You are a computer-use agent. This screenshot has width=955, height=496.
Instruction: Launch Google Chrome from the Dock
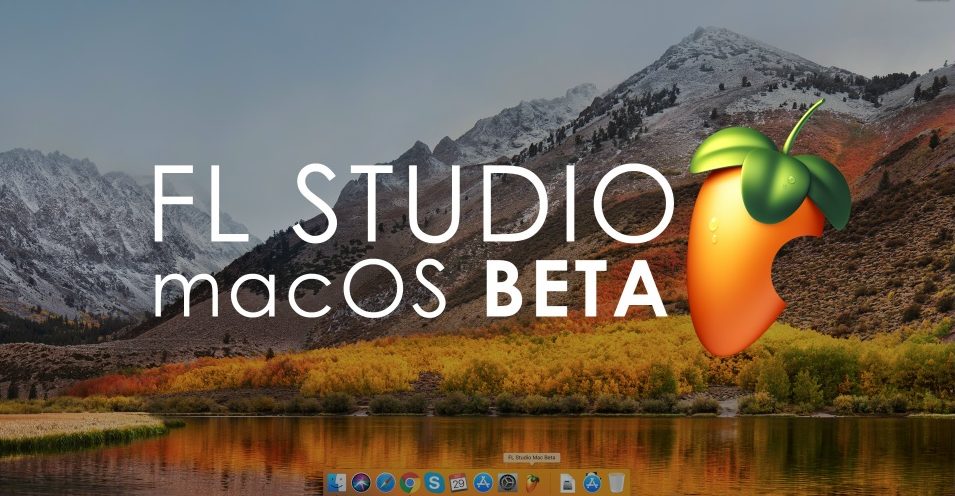click(410, 483)
